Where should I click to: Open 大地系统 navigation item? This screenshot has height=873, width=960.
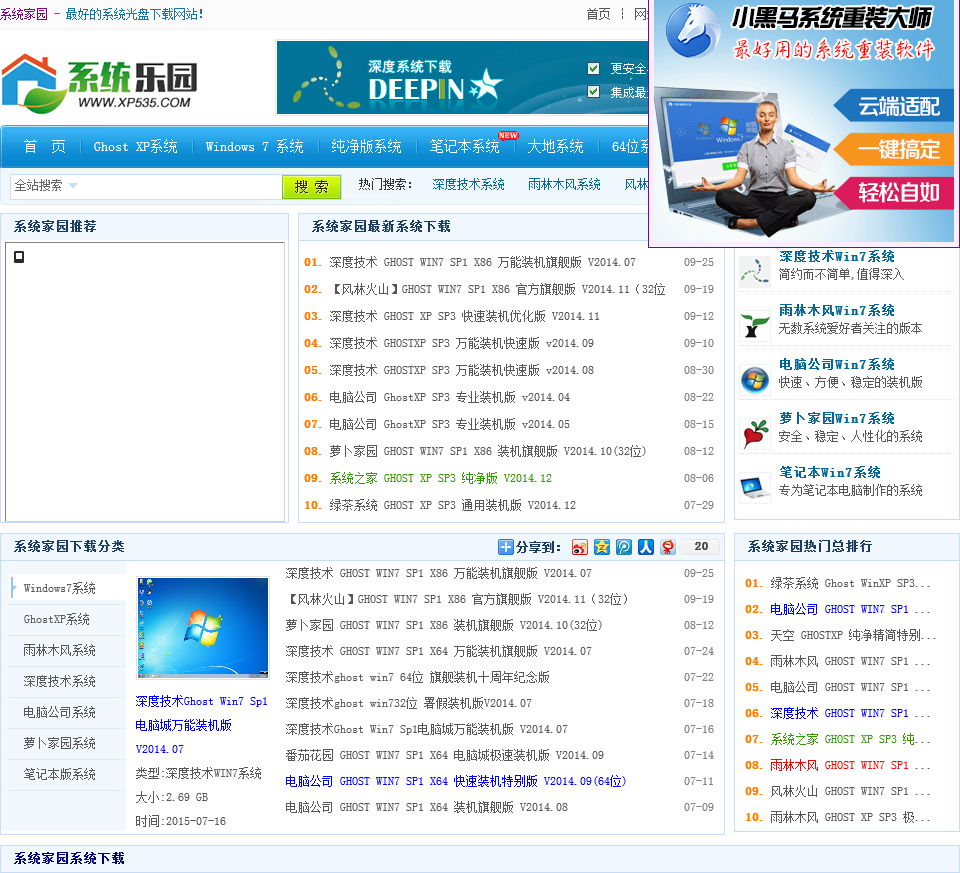(555, 146)
